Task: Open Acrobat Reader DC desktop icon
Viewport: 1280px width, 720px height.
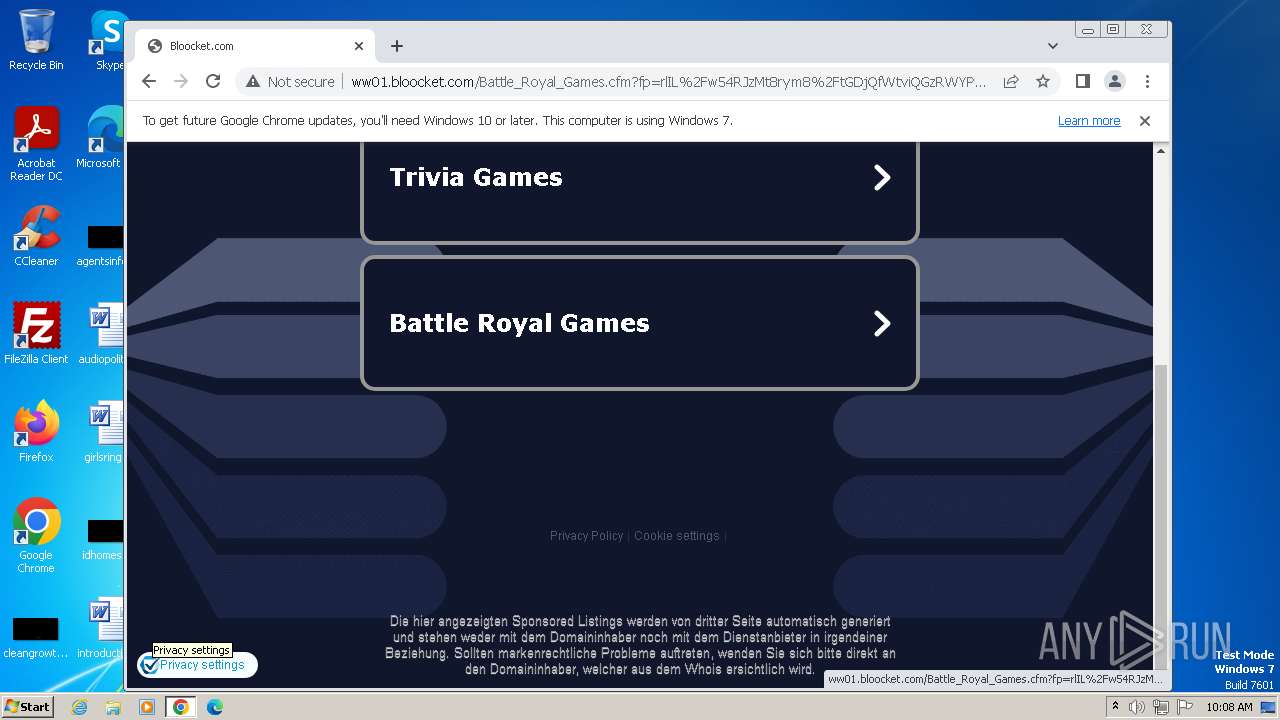Action: 36,144
